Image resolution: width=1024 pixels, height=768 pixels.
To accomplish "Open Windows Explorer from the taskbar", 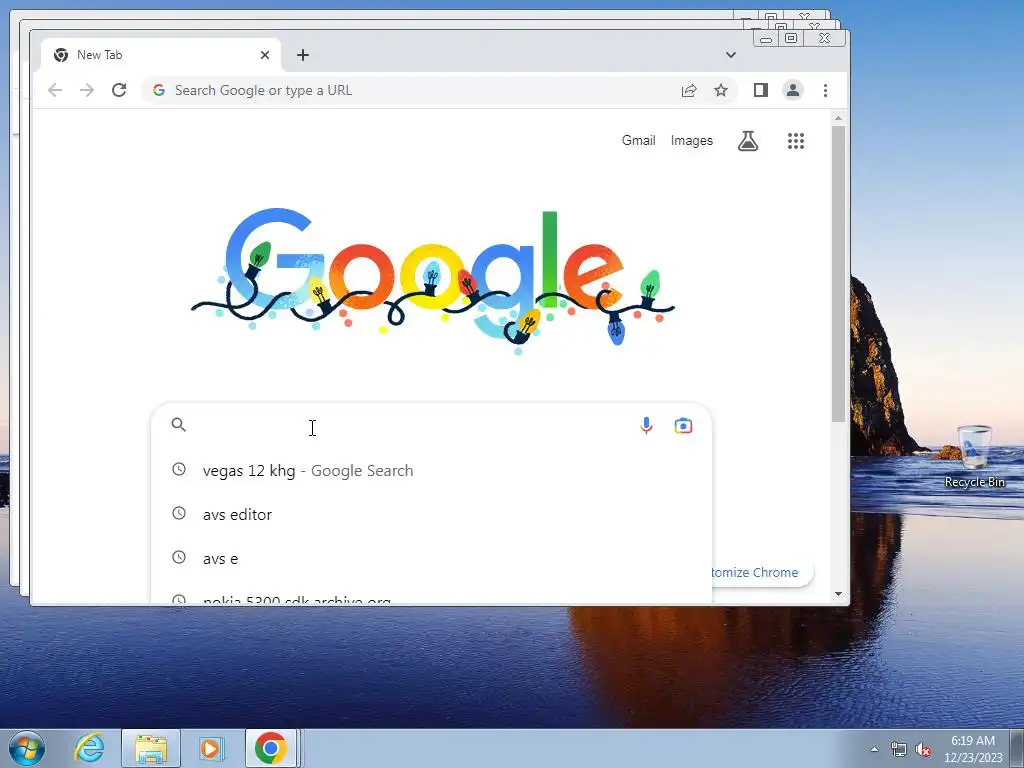I will (151, 748).
